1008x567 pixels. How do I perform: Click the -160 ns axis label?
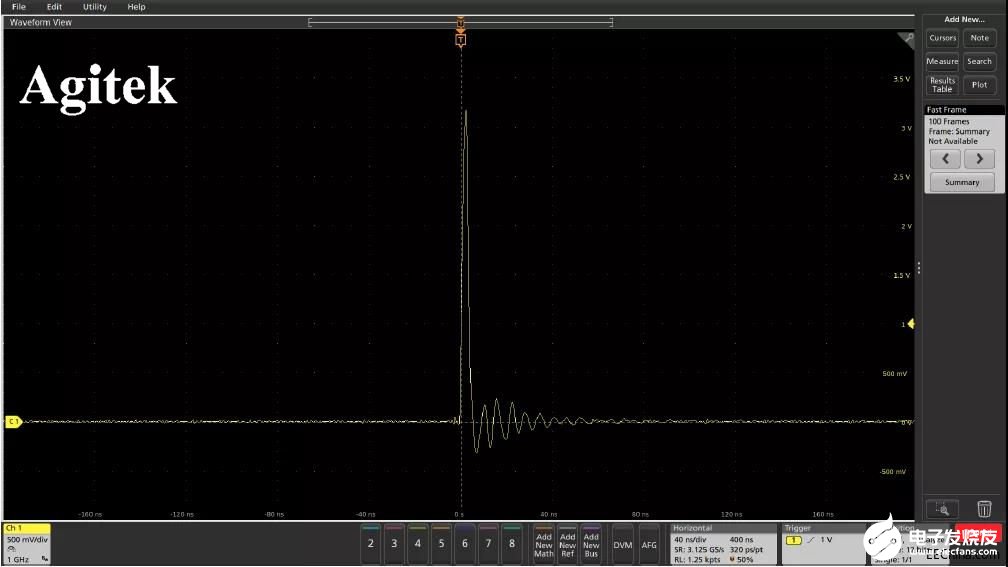pos(90,514)
